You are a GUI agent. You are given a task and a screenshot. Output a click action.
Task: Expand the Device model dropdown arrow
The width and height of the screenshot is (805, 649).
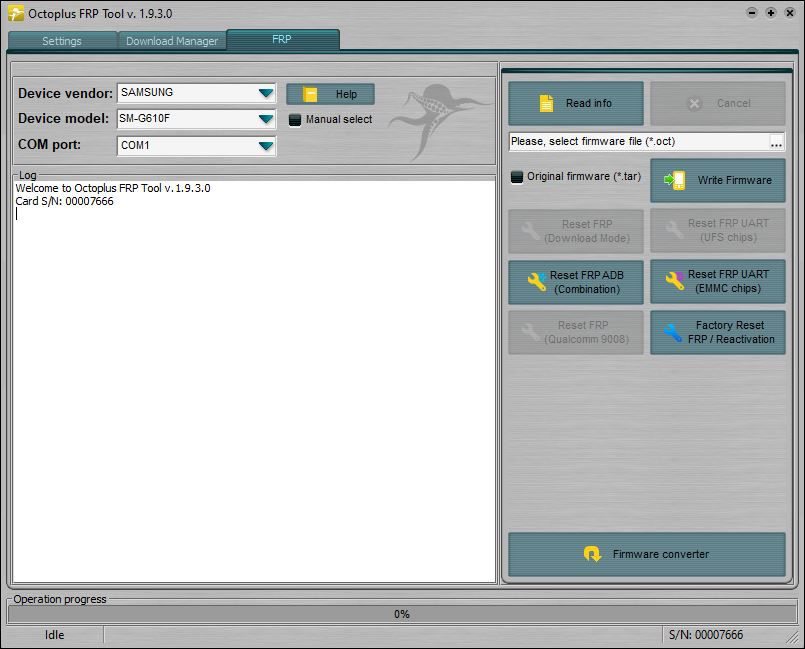(266, 119)
